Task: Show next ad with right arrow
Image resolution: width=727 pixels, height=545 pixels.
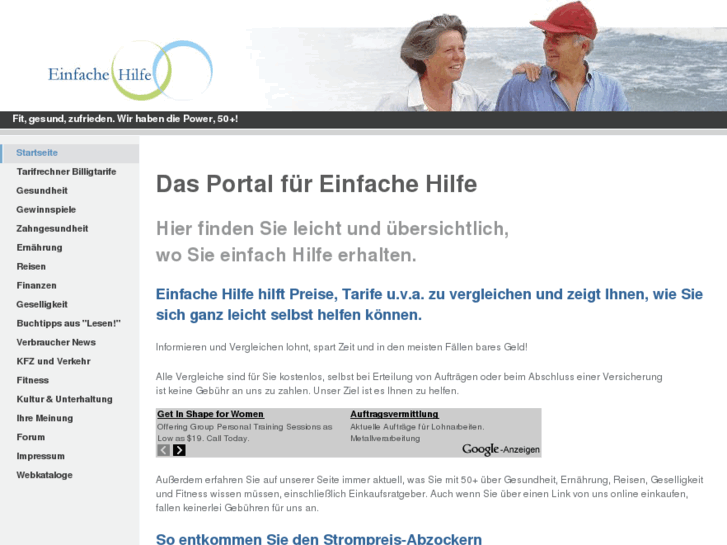Action: [x=179, y=450]
